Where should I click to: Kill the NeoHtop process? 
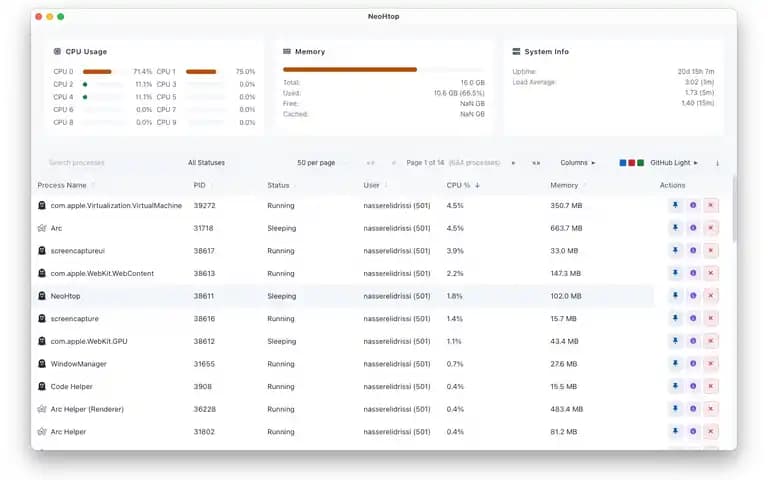point(710,295)
